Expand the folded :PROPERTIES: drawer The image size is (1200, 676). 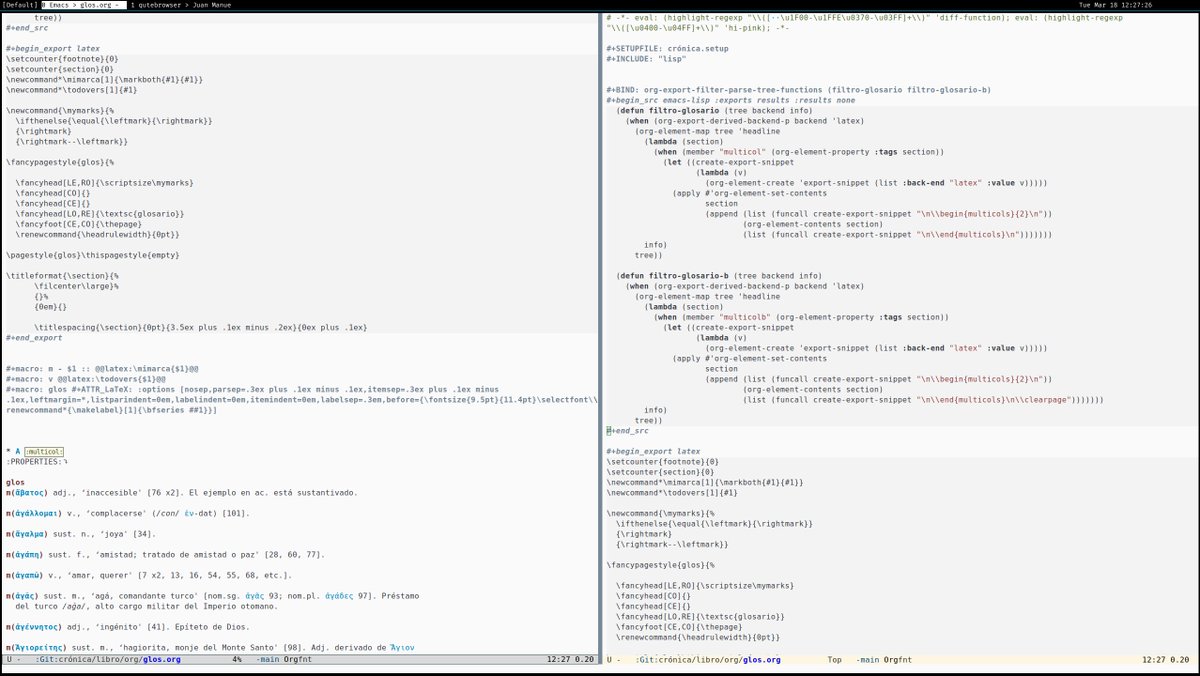[x=35, y=461]
